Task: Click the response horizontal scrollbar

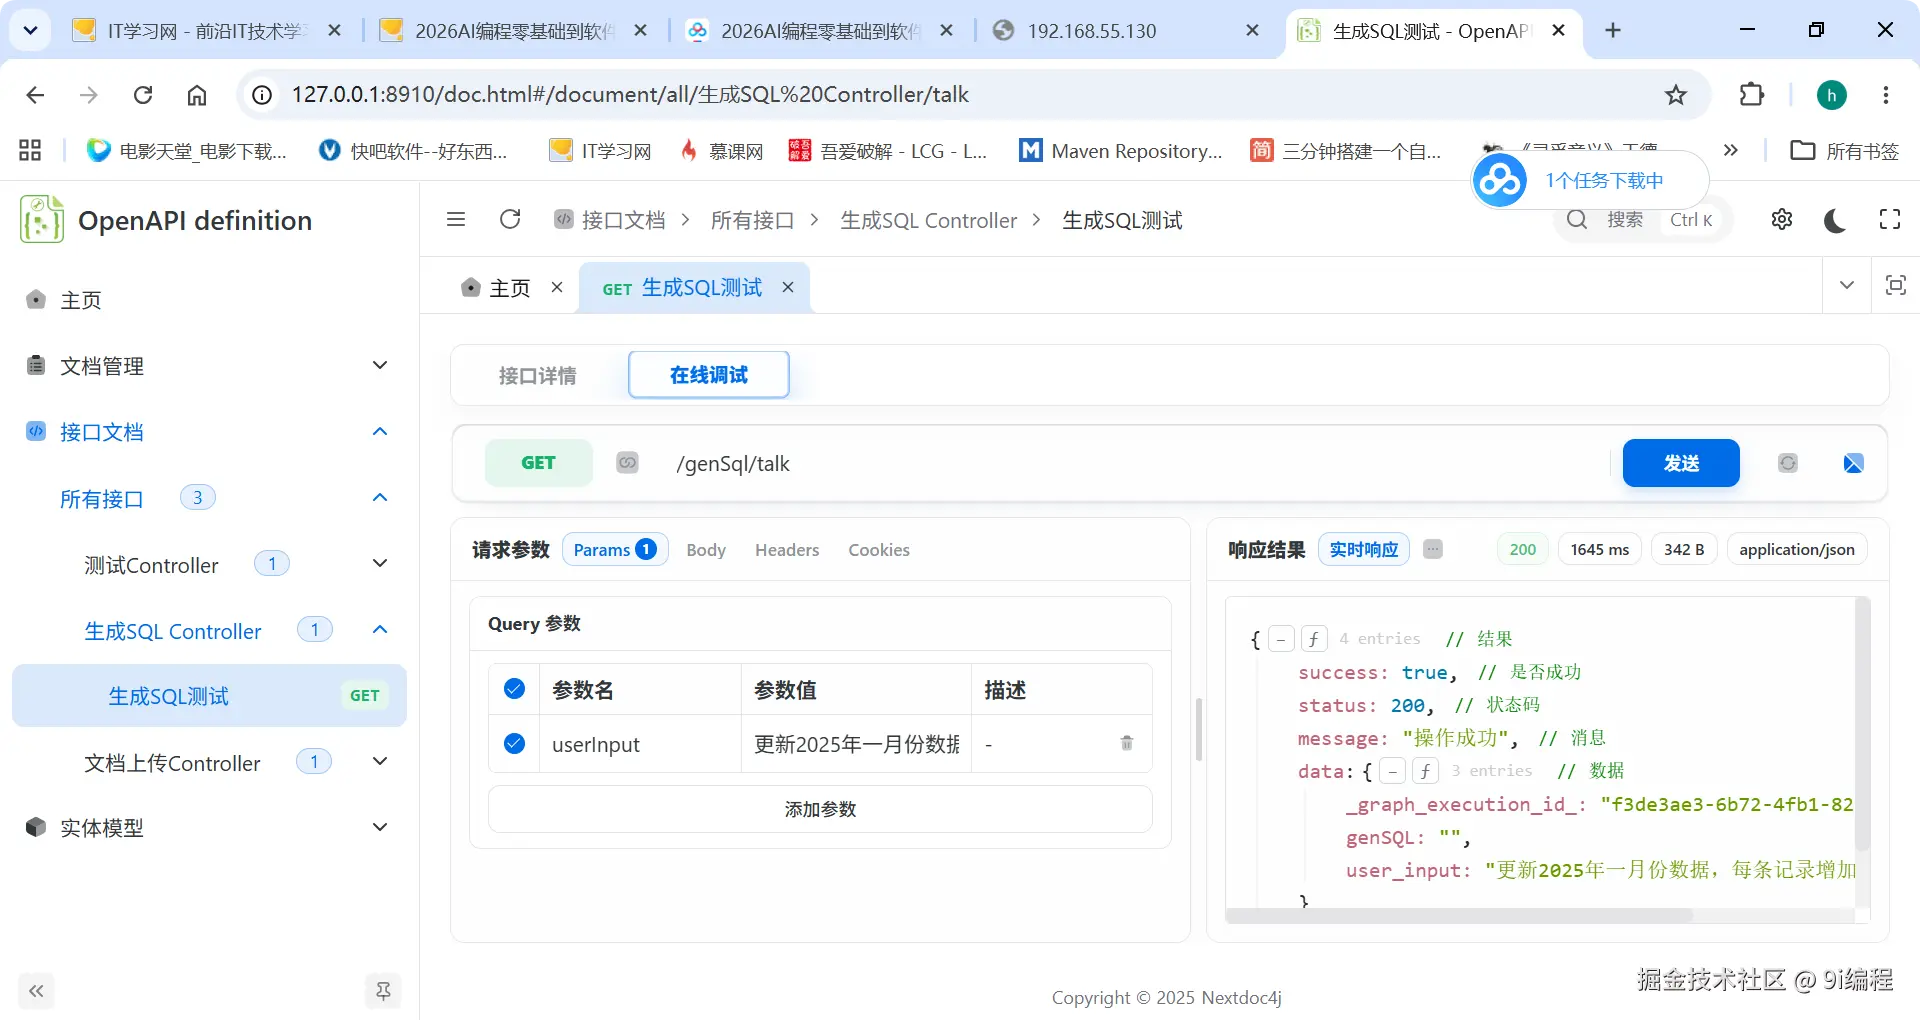Action: (1458, 915)
